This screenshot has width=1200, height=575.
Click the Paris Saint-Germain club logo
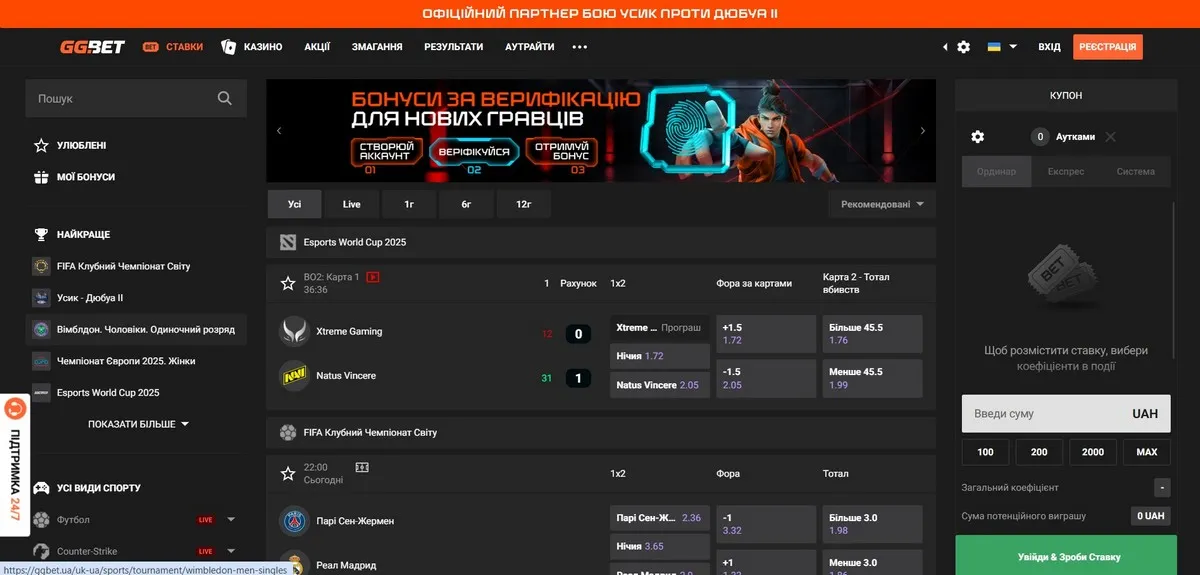pyautogui.click(x=294, y=521)
